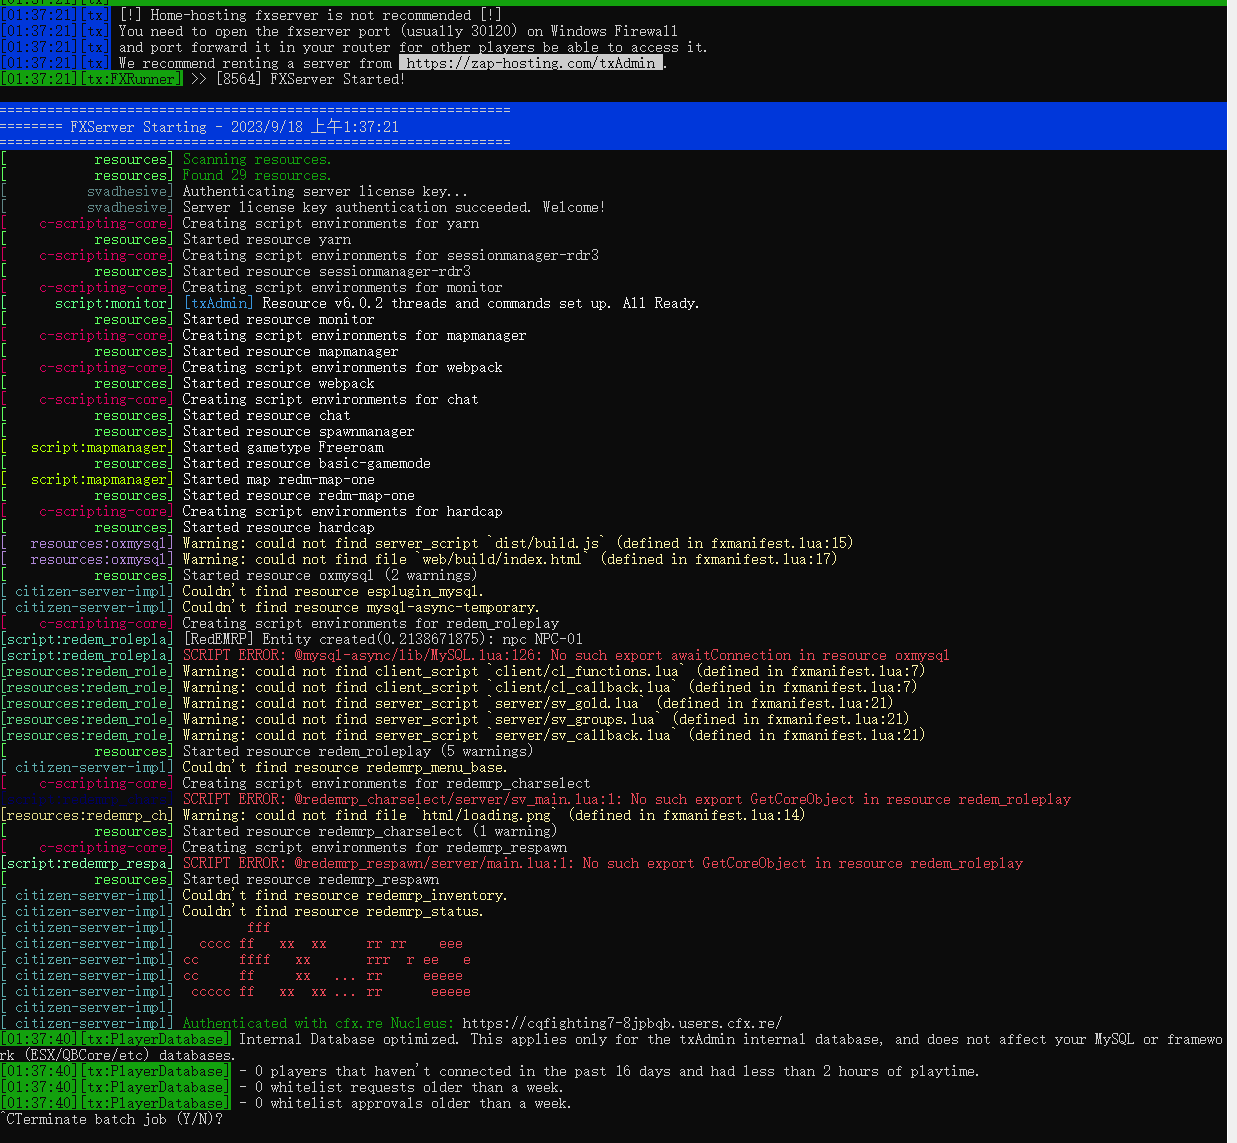Screen dimensions: 1237x1143
Task: Click the redemrp_charselect SCRIPT ERROR line
Action: click(626, 799)
